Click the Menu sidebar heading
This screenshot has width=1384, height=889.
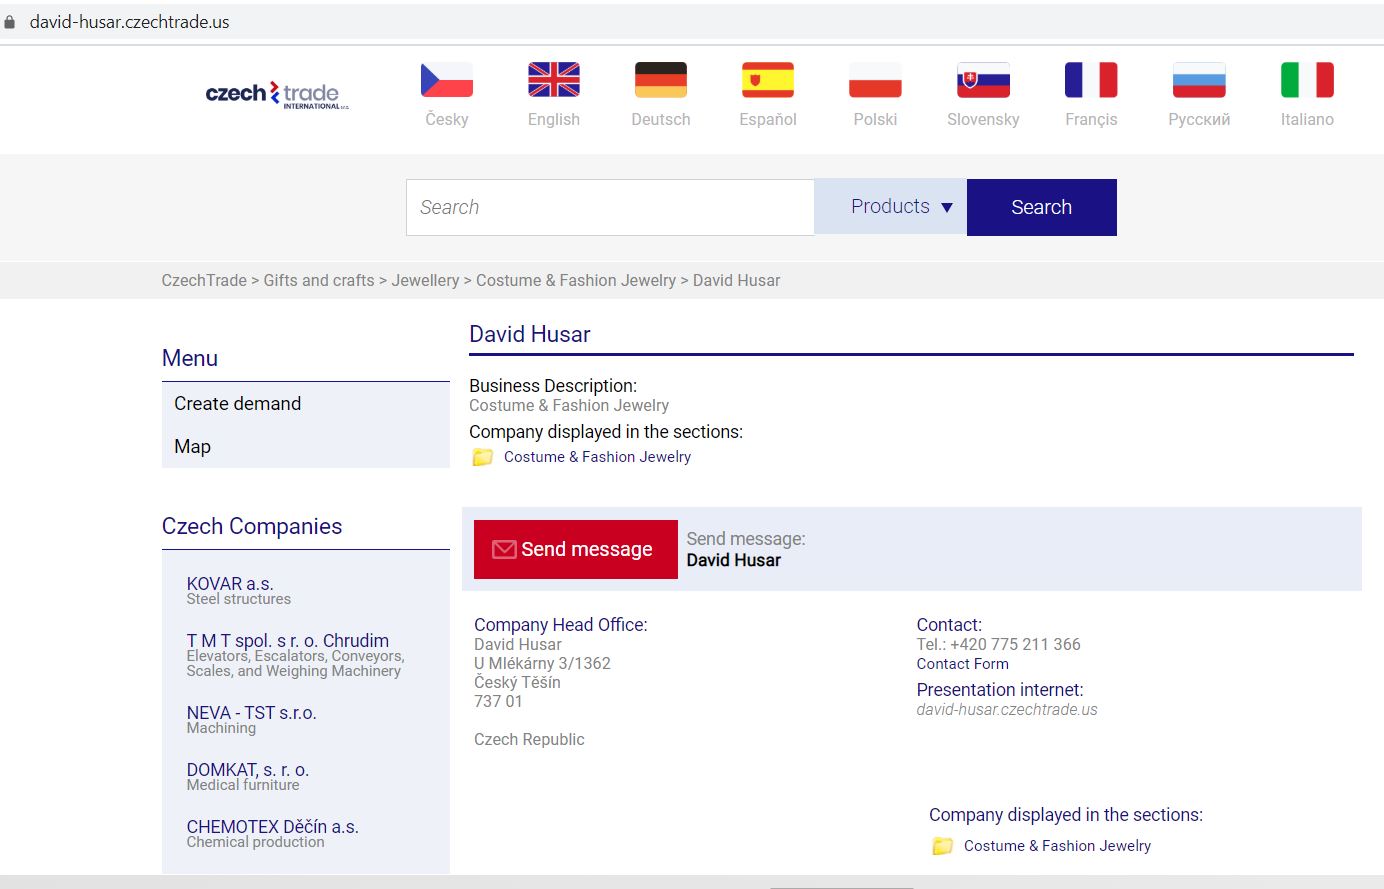[190, 358]
